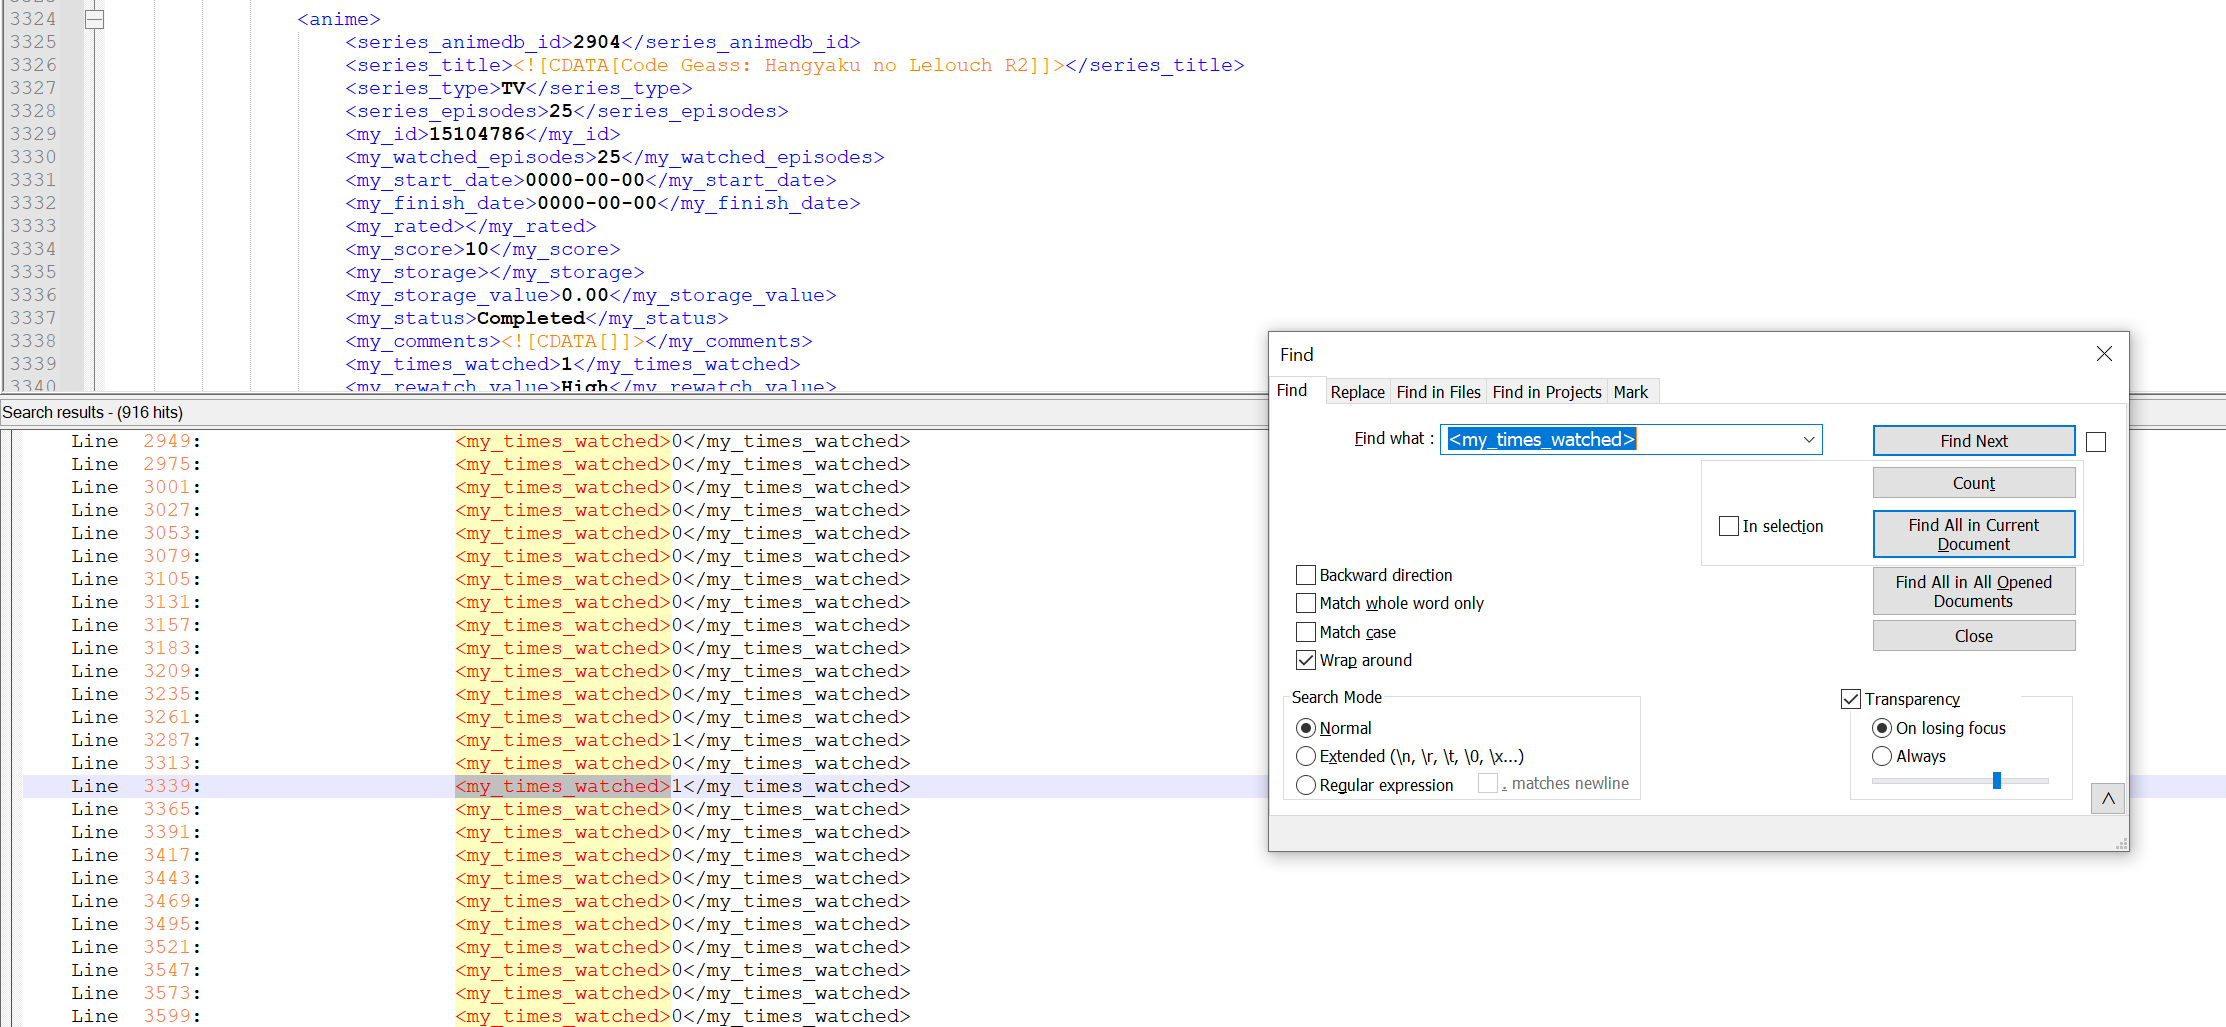Switch to the Find in Files tab
Viewport: 2226px width, 1027px height.
tap(1438, 392)
